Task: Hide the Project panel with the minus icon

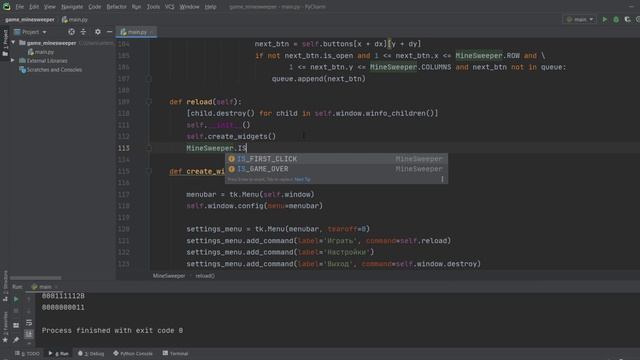Action: coord(109,32)
